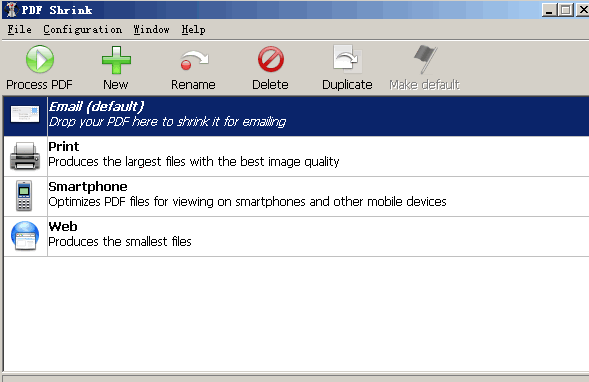Image resolution: width=589 pixels, height=382 pixels.
Task: Select the Web globe preset icon
Action: point(25,236)
